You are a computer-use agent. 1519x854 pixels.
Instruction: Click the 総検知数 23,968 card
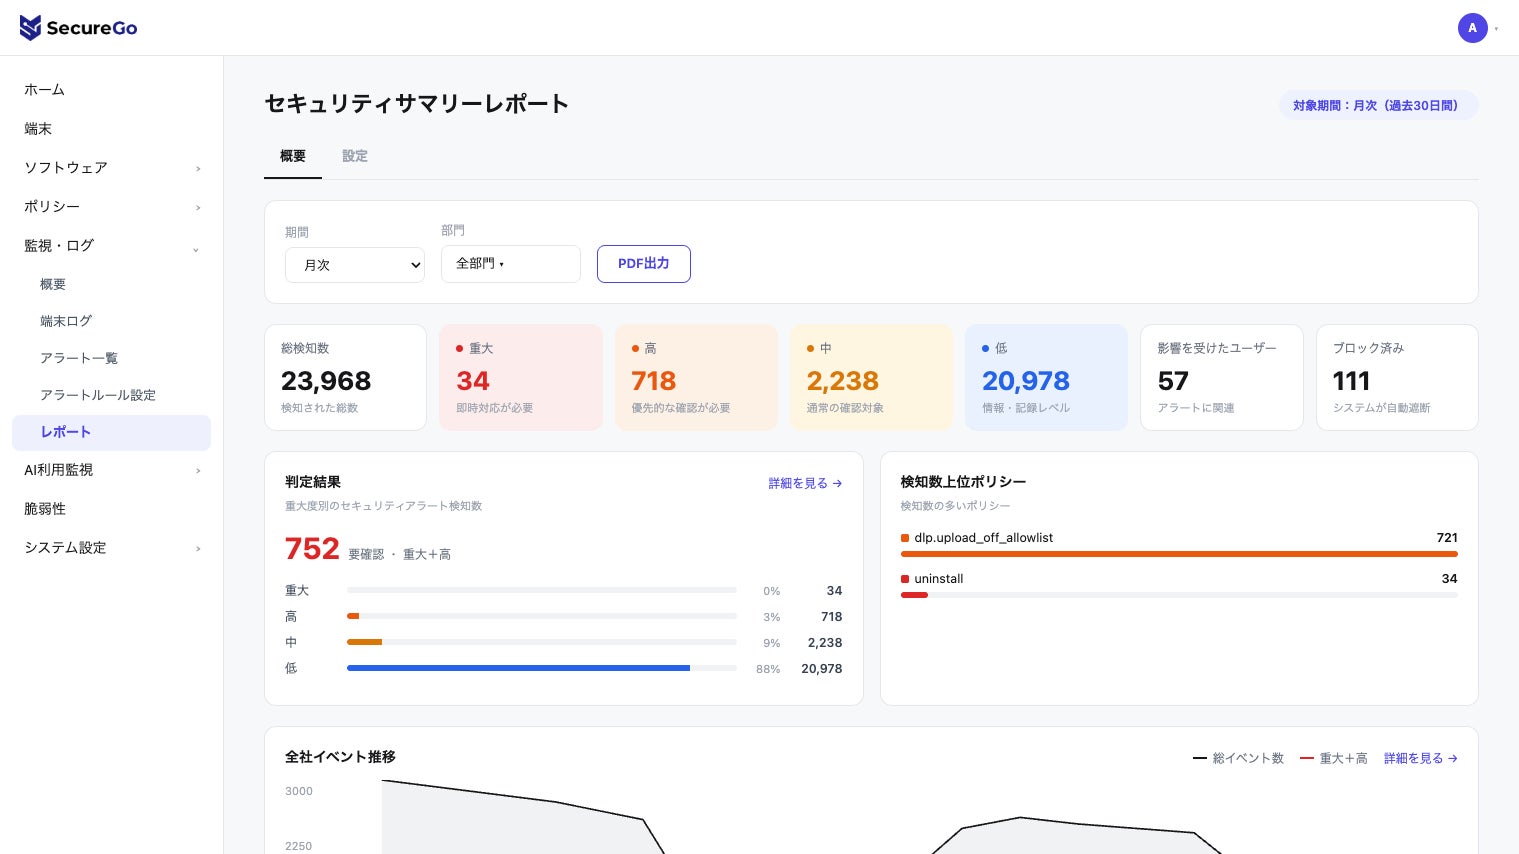(x=345, y=377)
